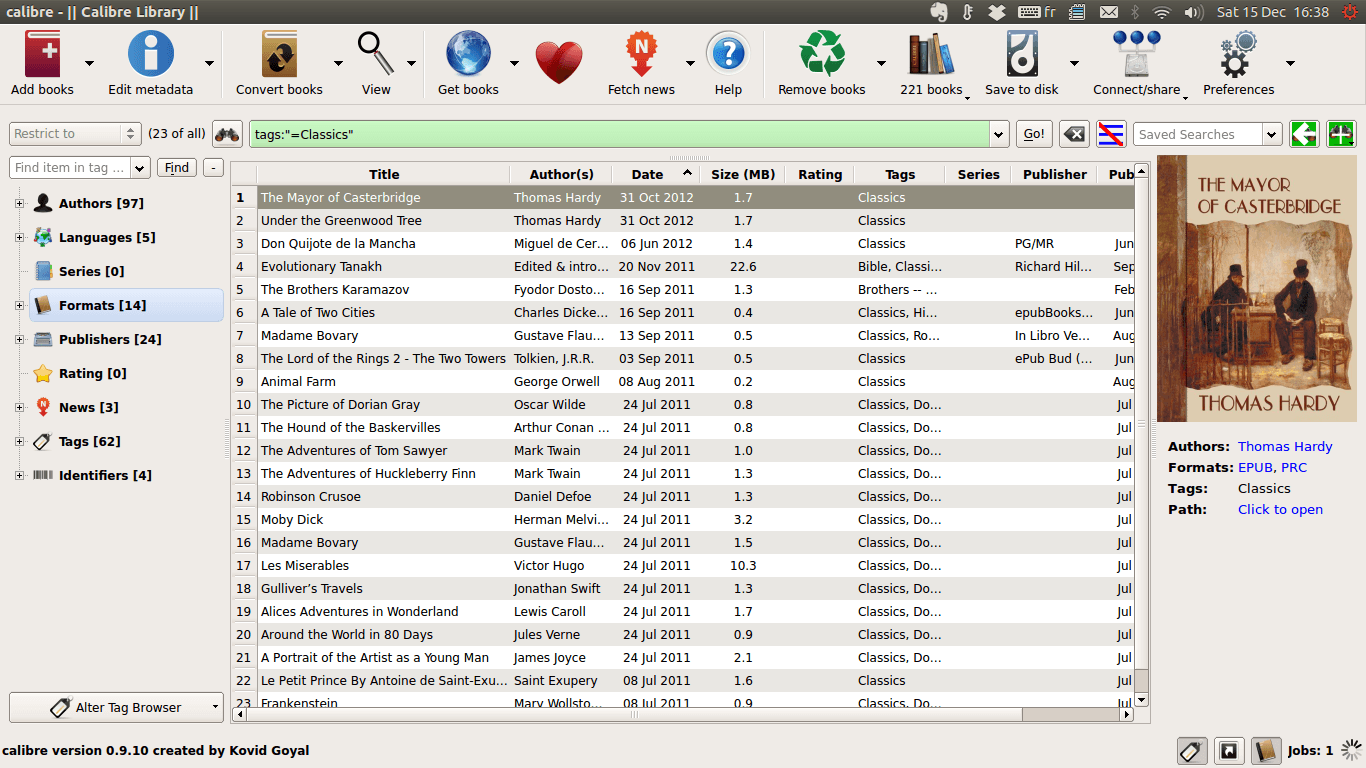Click the Find button in tag browser
The width and height of the screenshot is (1366, 768).
[176, 168]
